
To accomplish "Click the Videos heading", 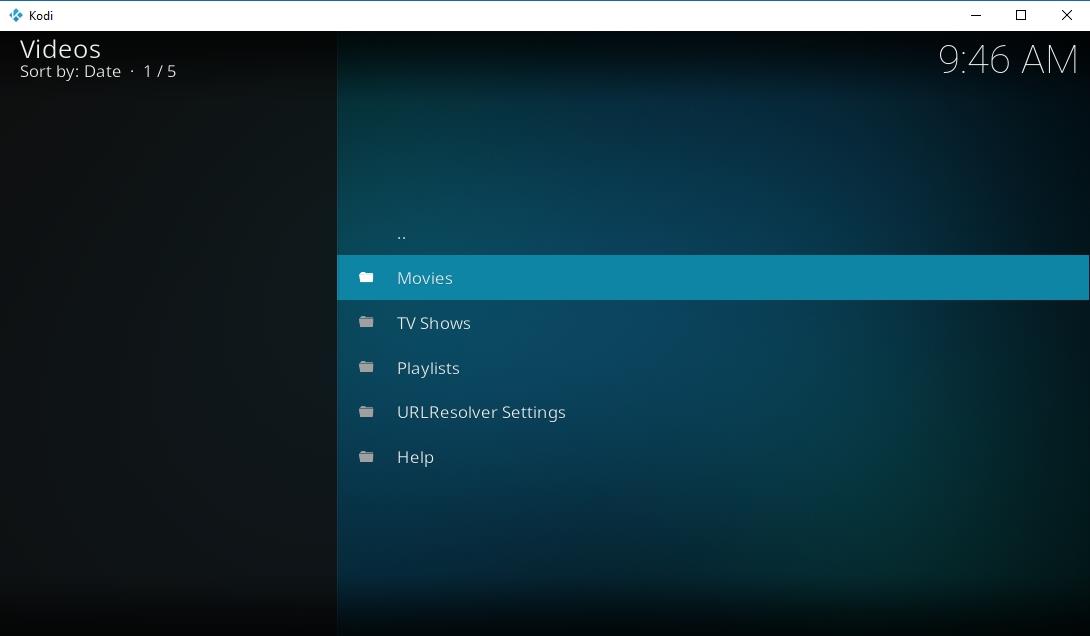I will (61, 49).
